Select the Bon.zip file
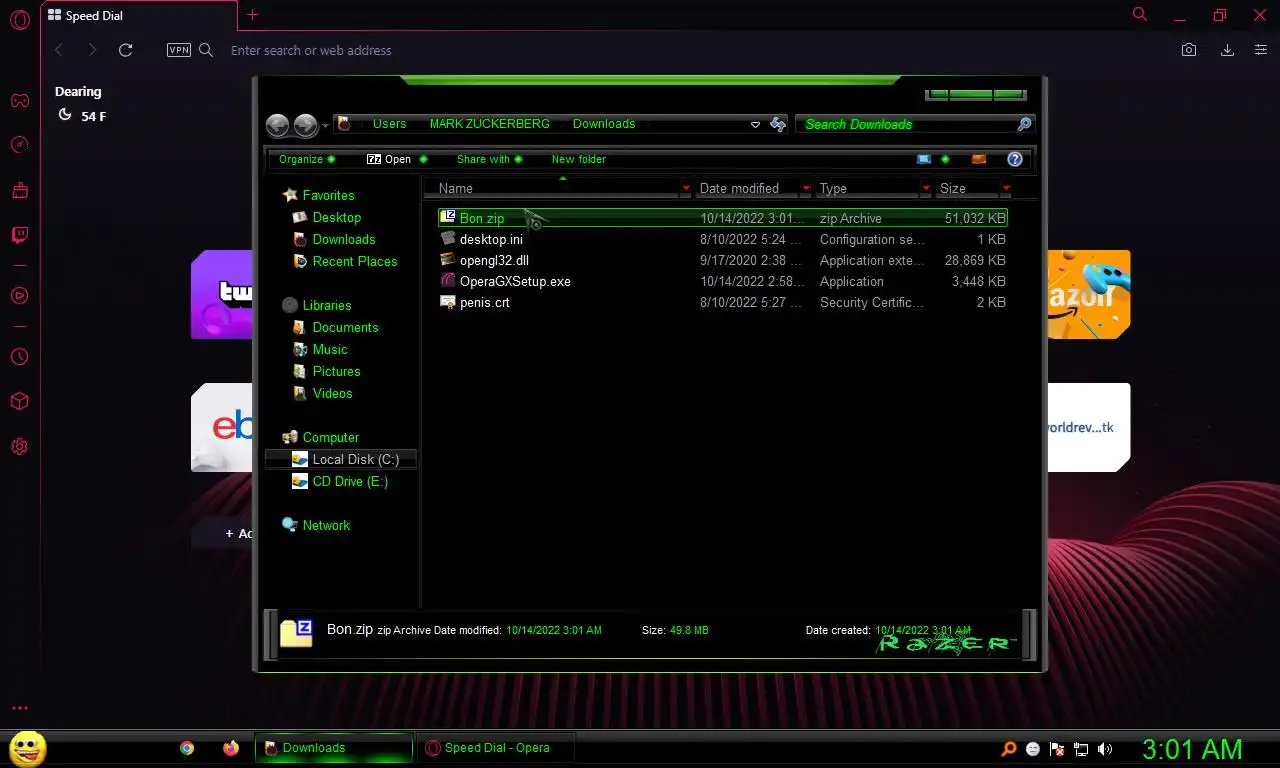 point(722,218)
